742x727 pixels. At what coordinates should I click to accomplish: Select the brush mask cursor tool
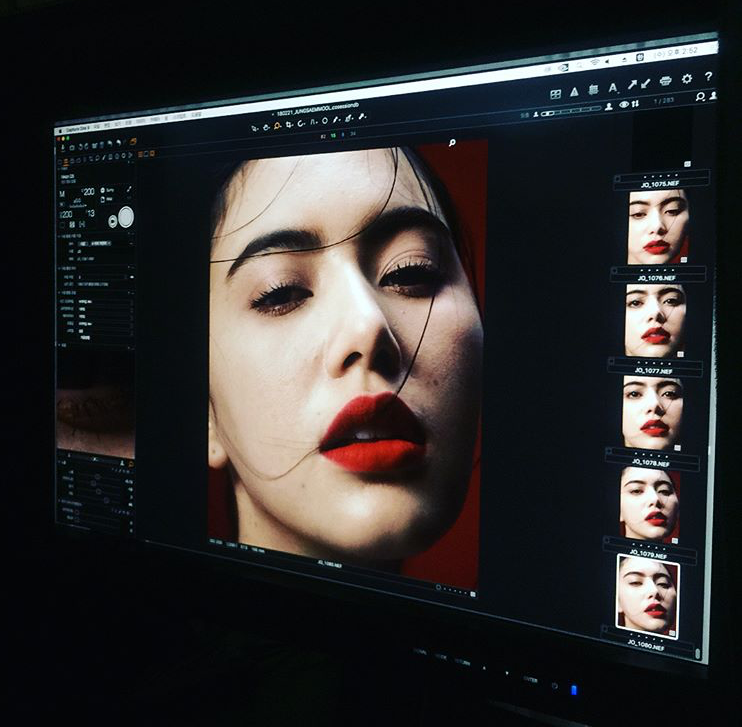click(x=337, y=119)
